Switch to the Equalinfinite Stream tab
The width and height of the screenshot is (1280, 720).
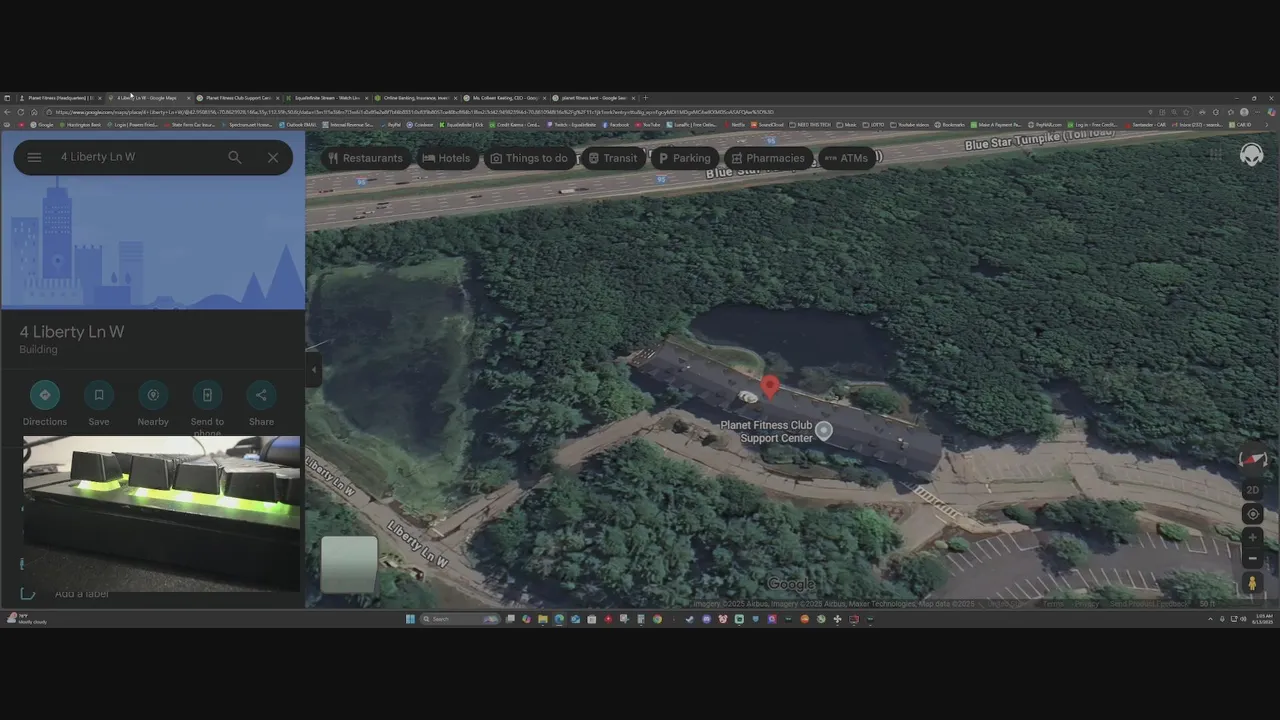(327, 98)
